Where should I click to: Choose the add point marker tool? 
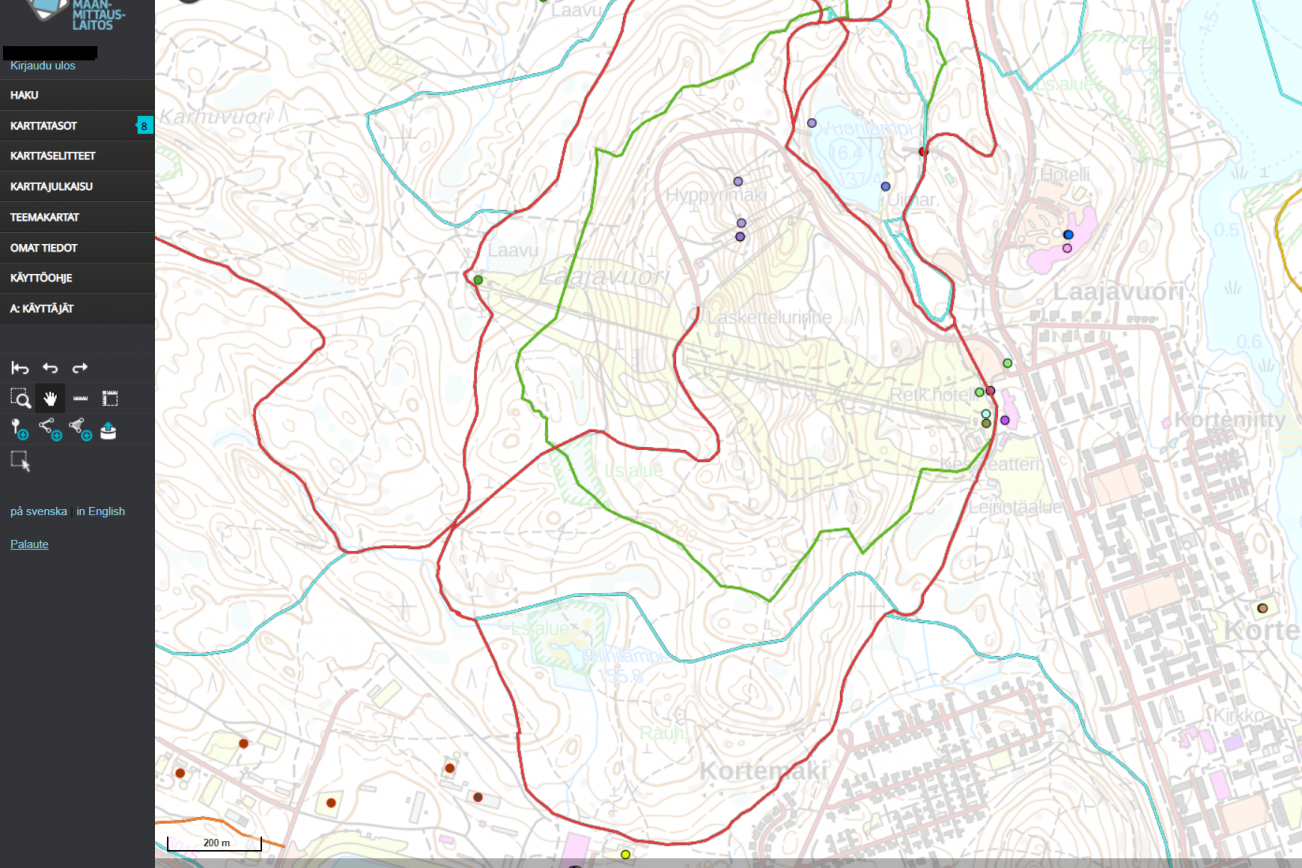click(x=19, y=429)
